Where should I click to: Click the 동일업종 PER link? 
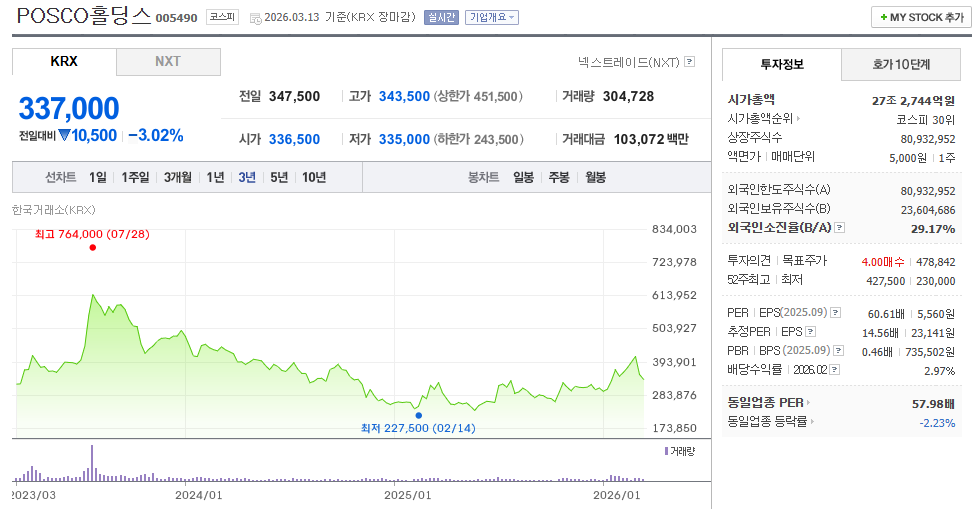766,403
